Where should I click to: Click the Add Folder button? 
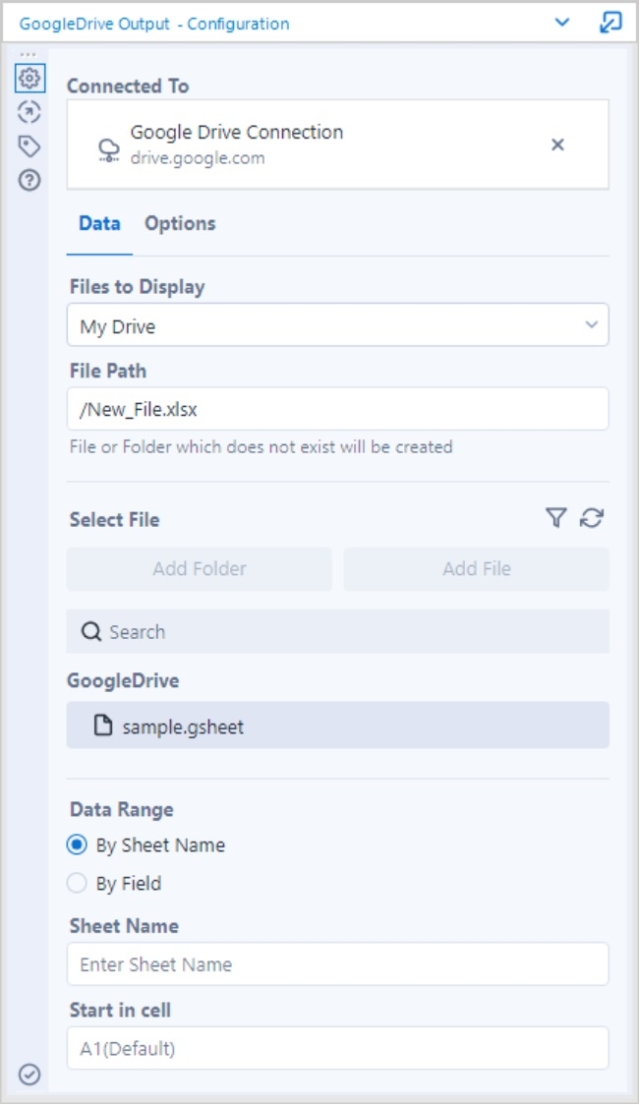tap(198, 569)
